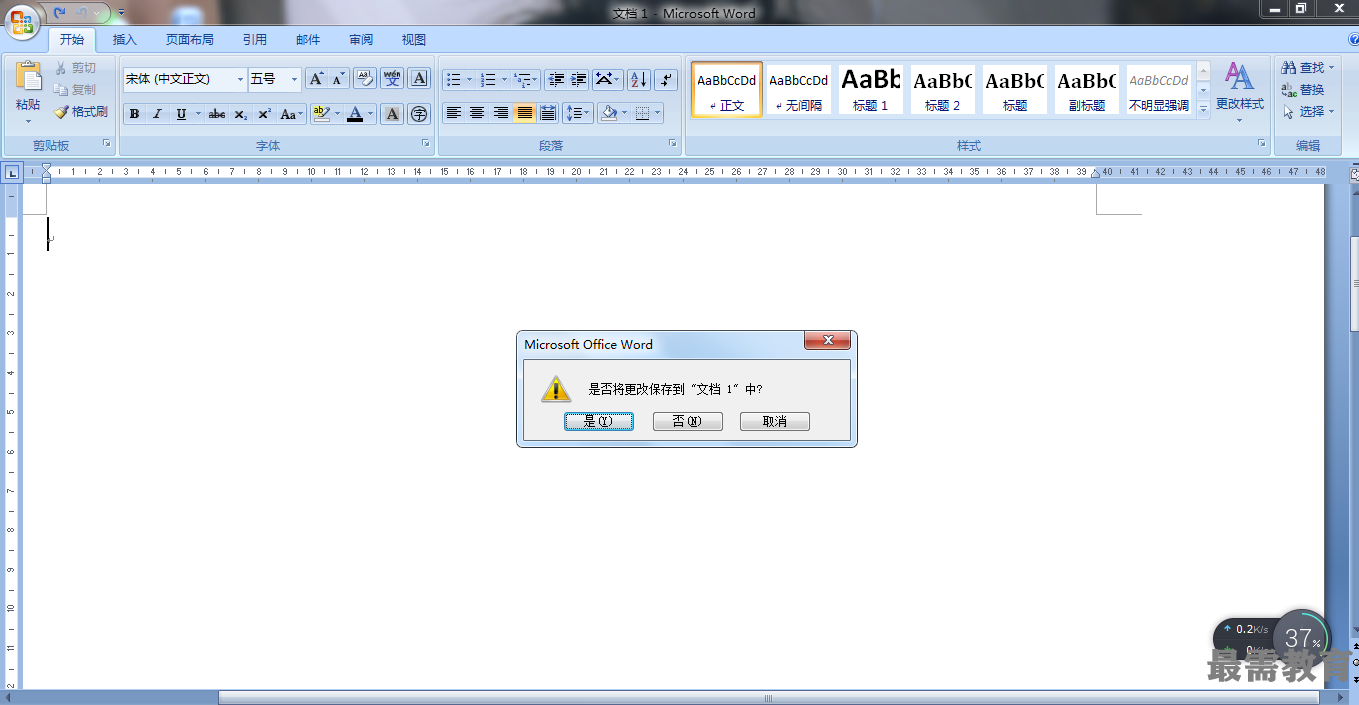Click the warning triangle icon in dialog
The height and width of the screenshot is (705, 1359).
(556, 389)
